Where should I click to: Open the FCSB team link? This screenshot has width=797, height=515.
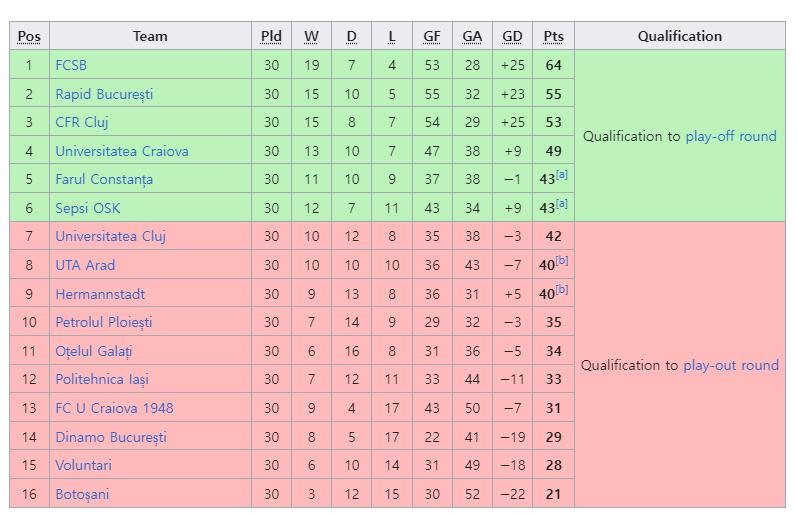[71, 65]
